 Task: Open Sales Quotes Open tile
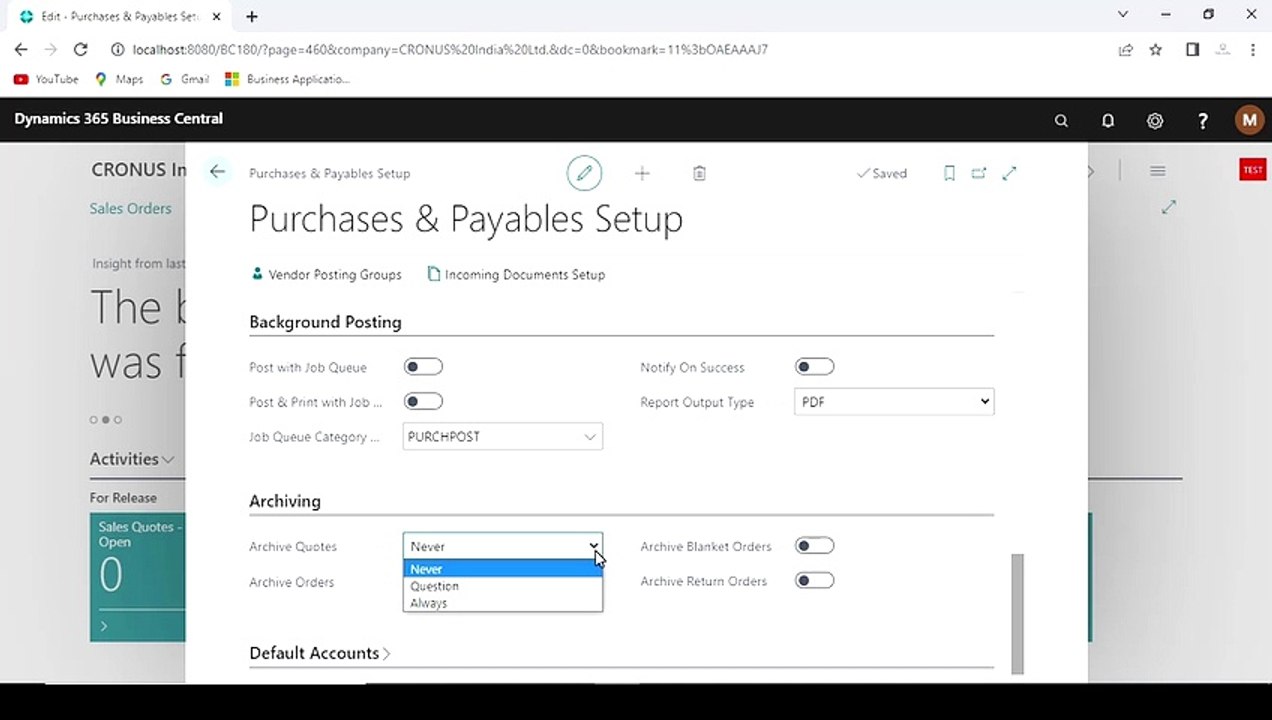coord(138,577)
